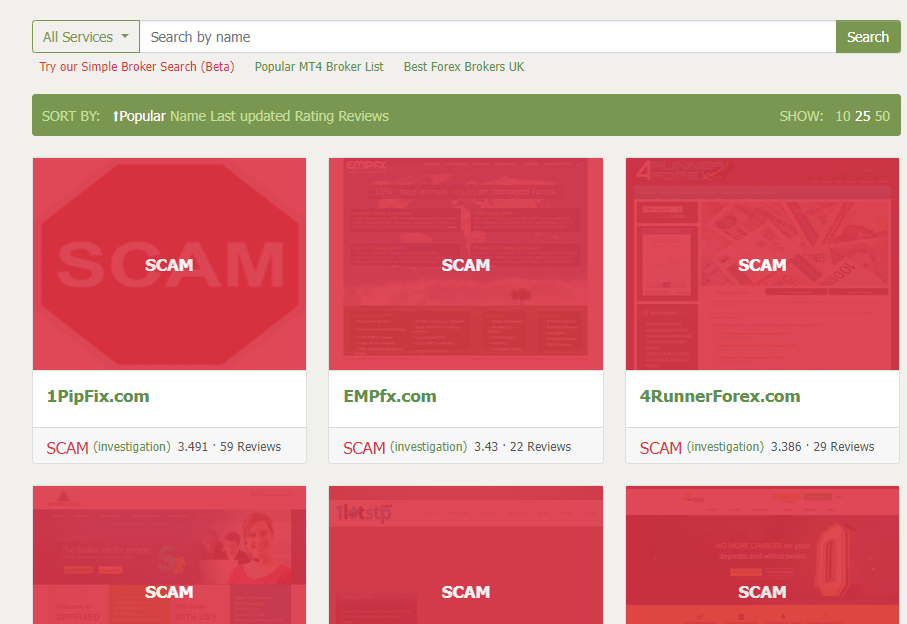The width and height of the screenshot is (907, 624).
Task: Show 25 results per page
Action: click(x=862, y=116)
